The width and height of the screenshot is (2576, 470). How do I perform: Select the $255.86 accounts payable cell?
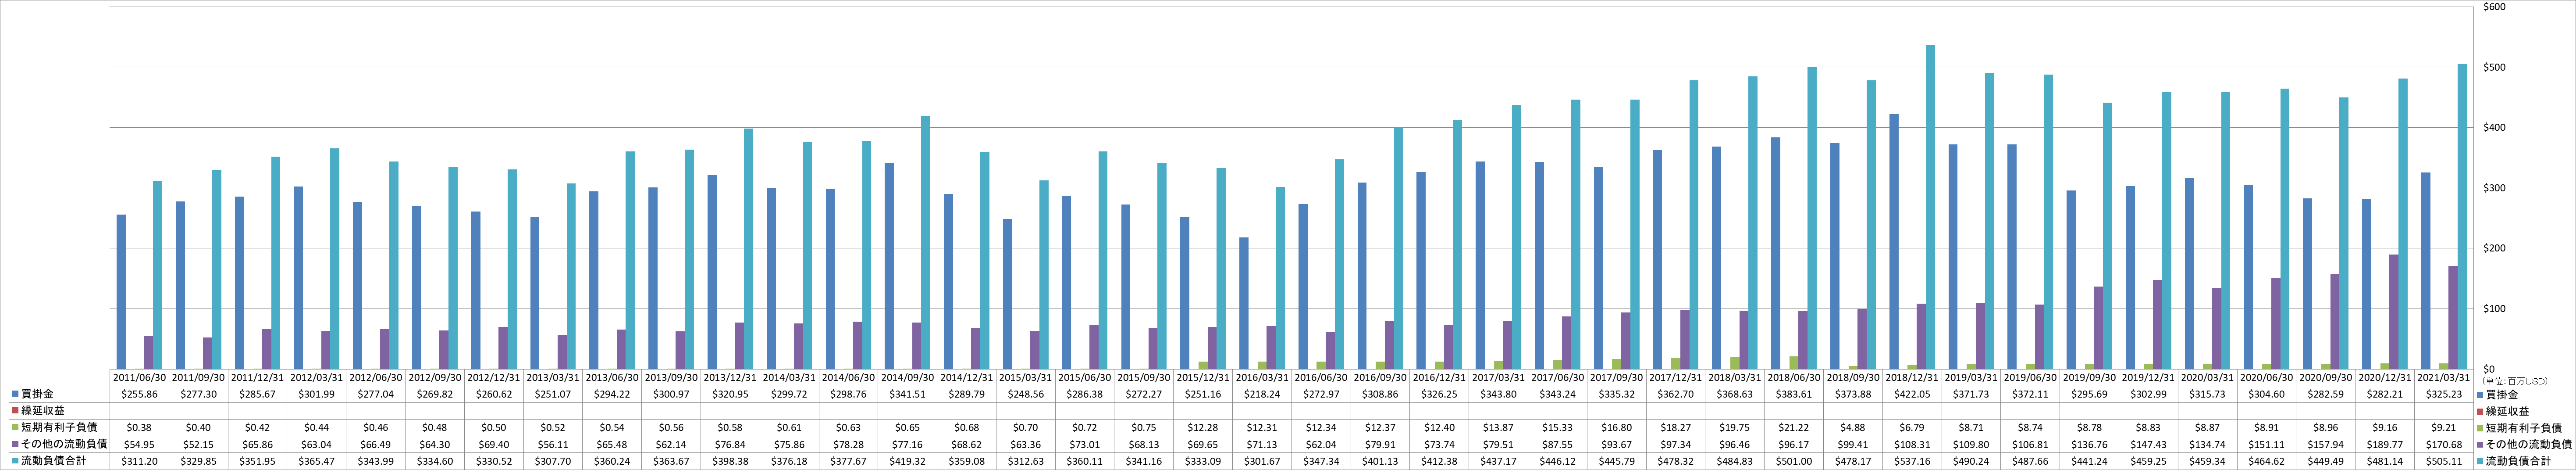click(139, 394)
